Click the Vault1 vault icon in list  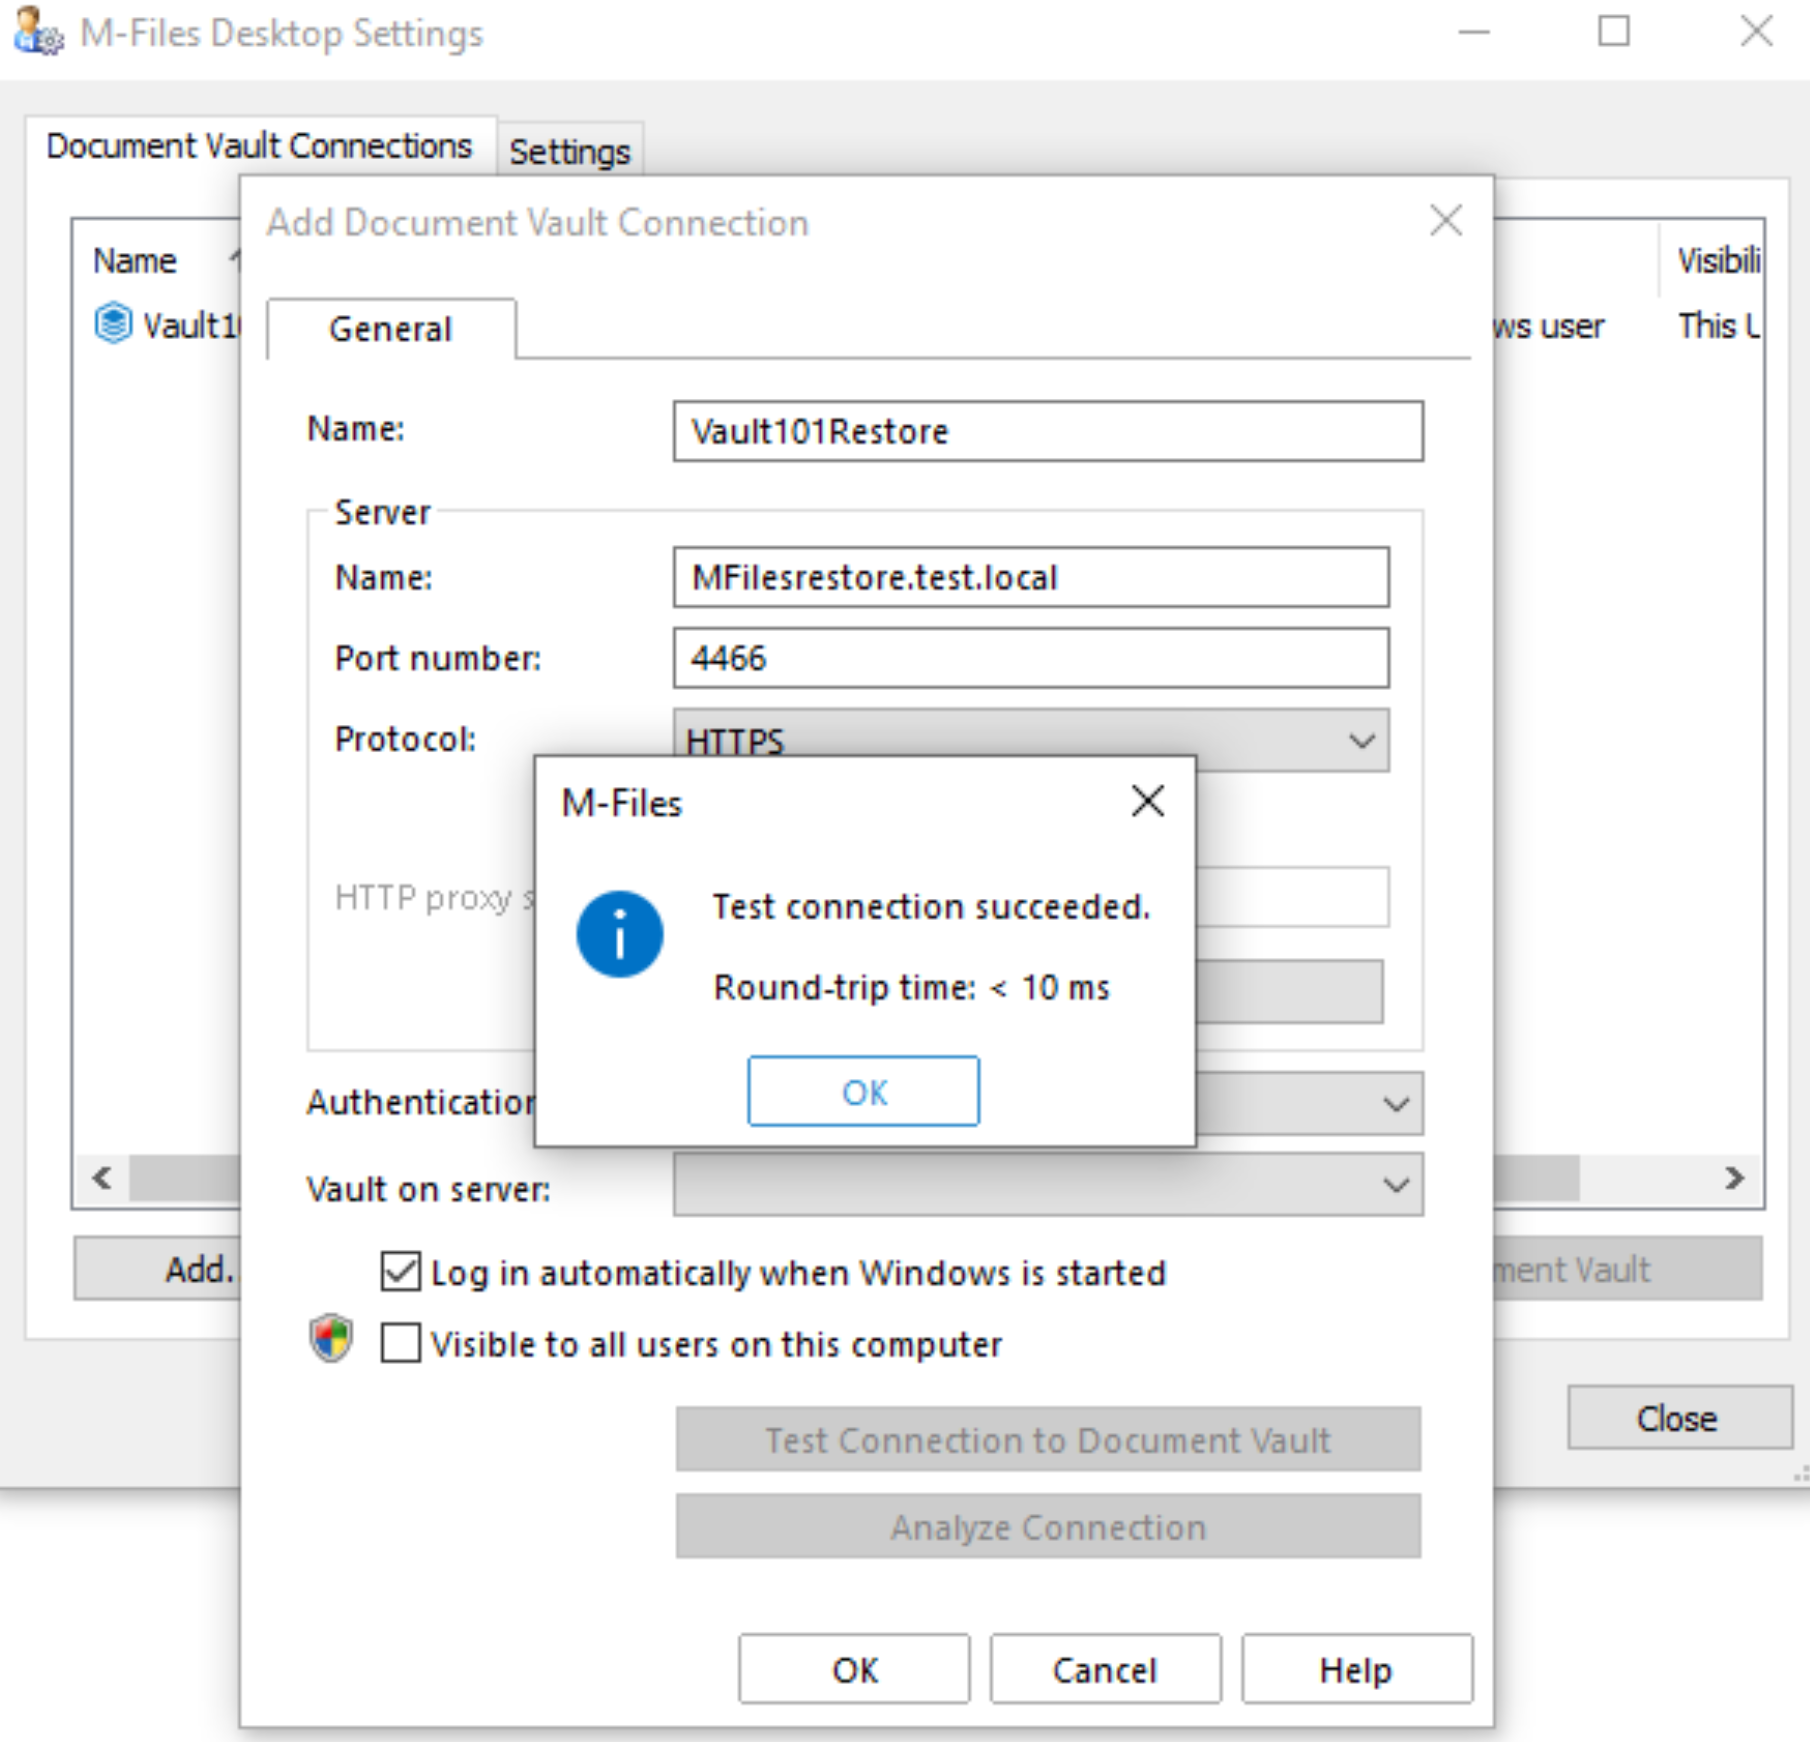point(113,323)
